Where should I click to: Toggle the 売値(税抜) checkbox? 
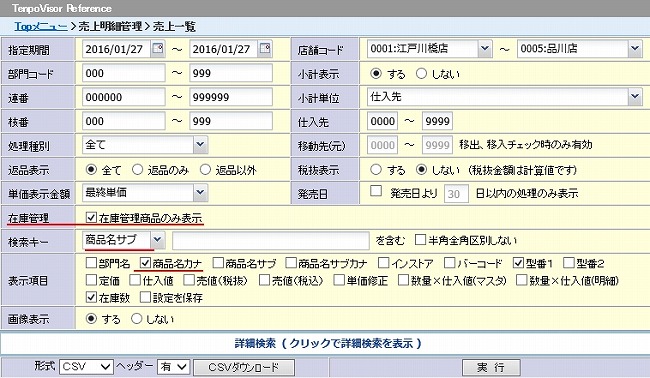point(189,280)
